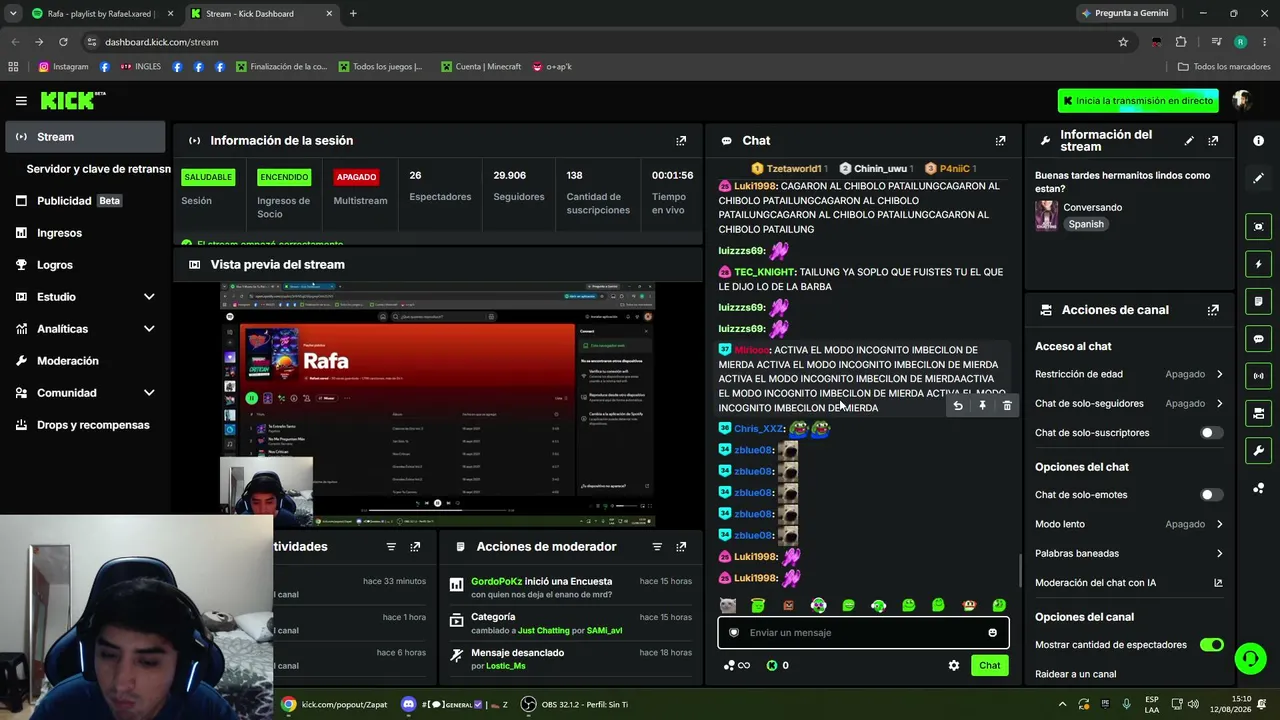This screenshot has width=1280, height=720.
Task: Open Chat de solo-seguidores setting chevron
Action: [1219, 404]
